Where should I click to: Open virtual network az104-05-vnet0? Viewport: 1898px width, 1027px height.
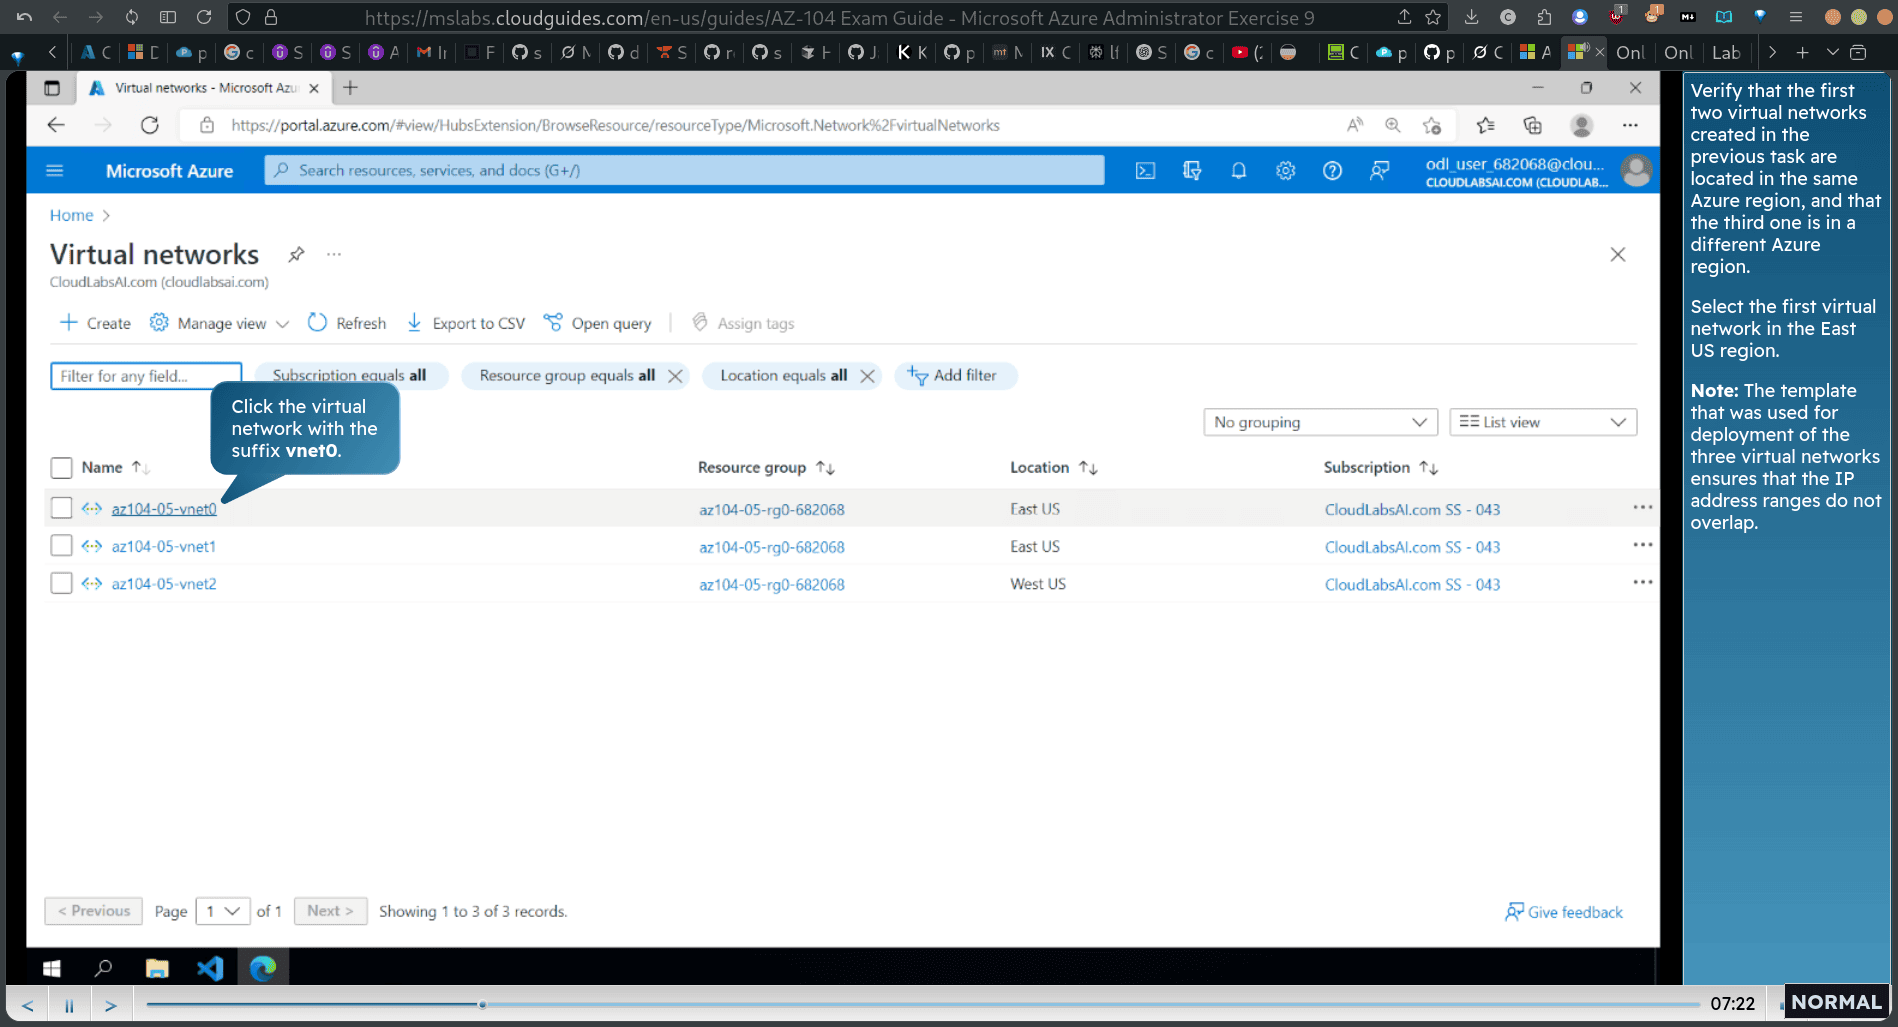164,509
